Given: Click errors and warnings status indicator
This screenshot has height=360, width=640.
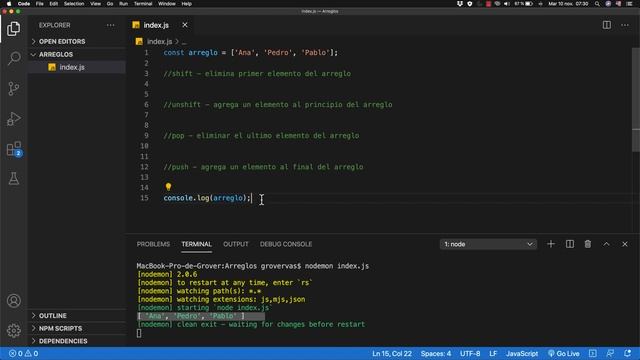Looking at the screenshot, I should pyautogui.click(x=23, y=353).
